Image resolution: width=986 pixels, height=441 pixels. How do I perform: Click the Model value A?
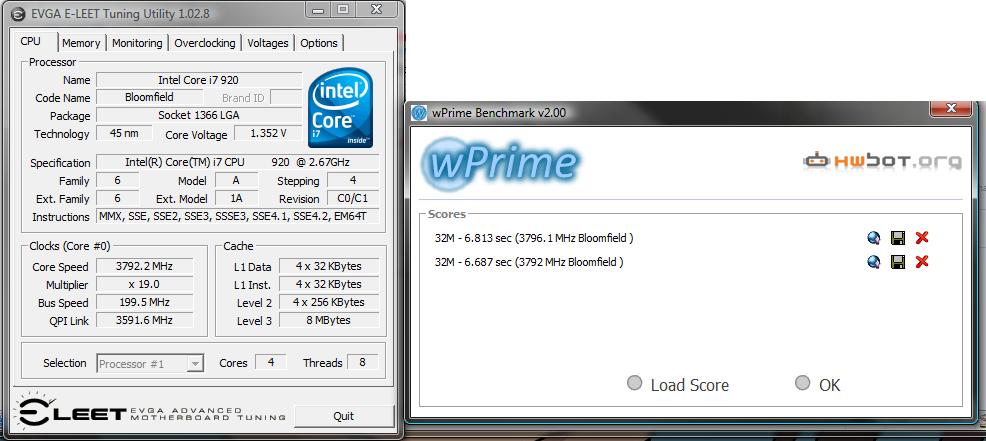click(x=236, y=181)
